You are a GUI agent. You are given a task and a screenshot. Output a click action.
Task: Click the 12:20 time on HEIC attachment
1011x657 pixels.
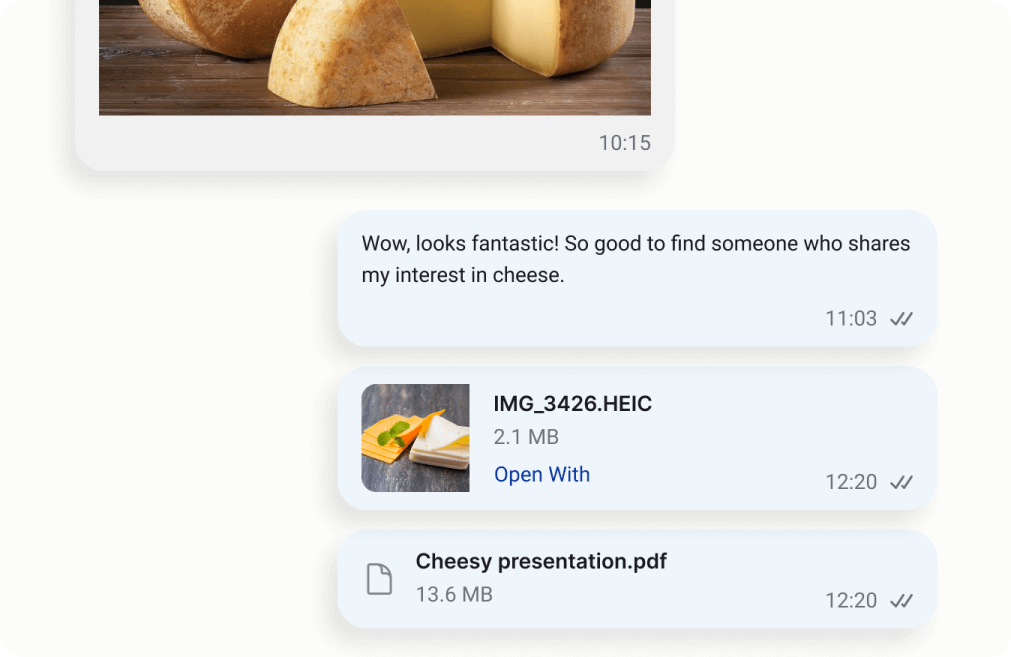[850, 482]
